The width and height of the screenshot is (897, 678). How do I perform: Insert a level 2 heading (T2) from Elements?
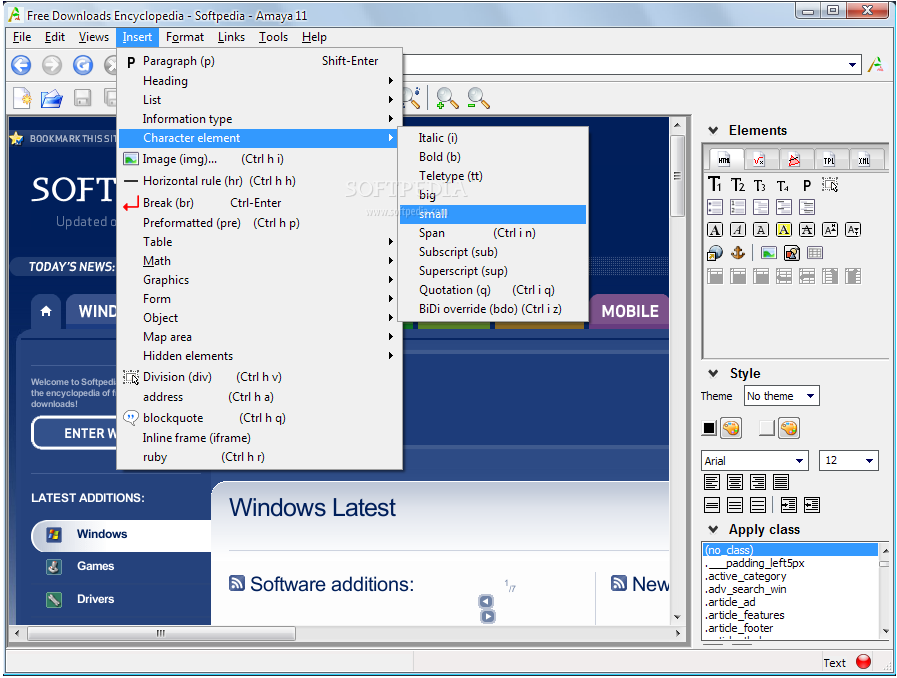pos(738,185)
